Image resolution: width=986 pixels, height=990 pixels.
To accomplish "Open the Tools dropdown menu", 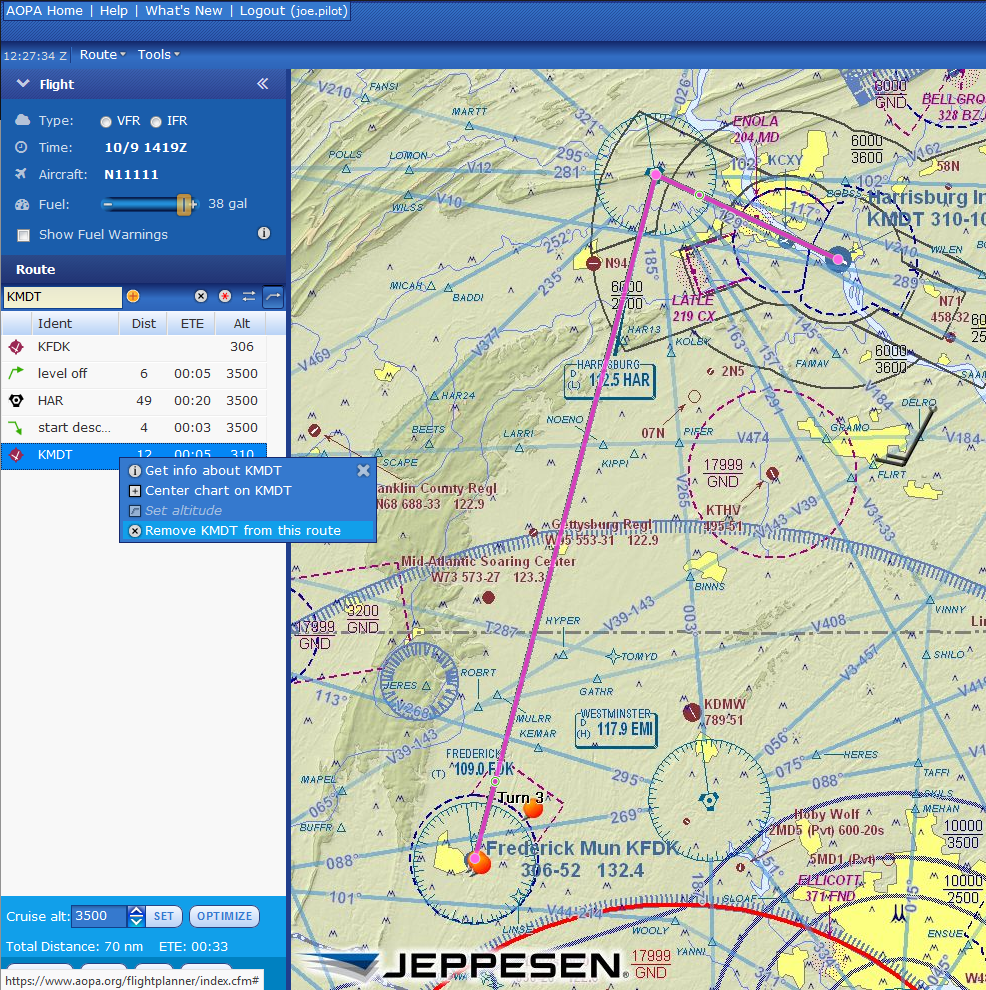I will click(x=158, y=54).
